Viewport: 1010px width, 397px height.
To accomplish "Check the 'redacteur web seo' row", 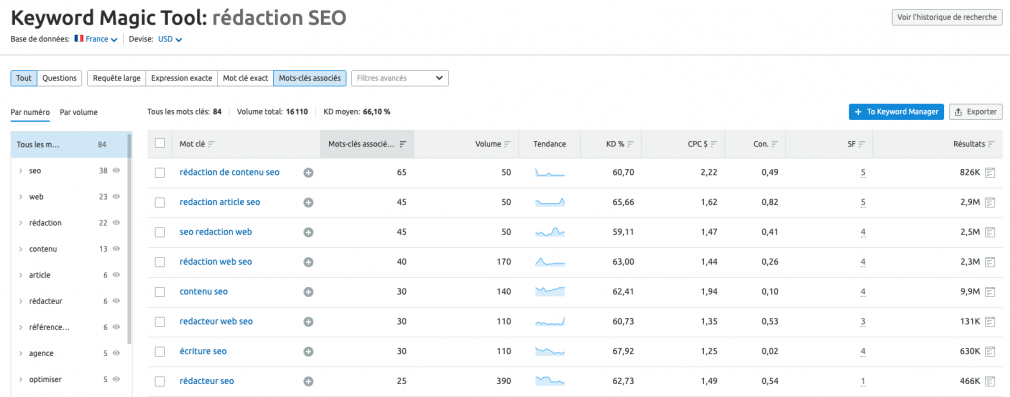I will [x=160, y=322].
